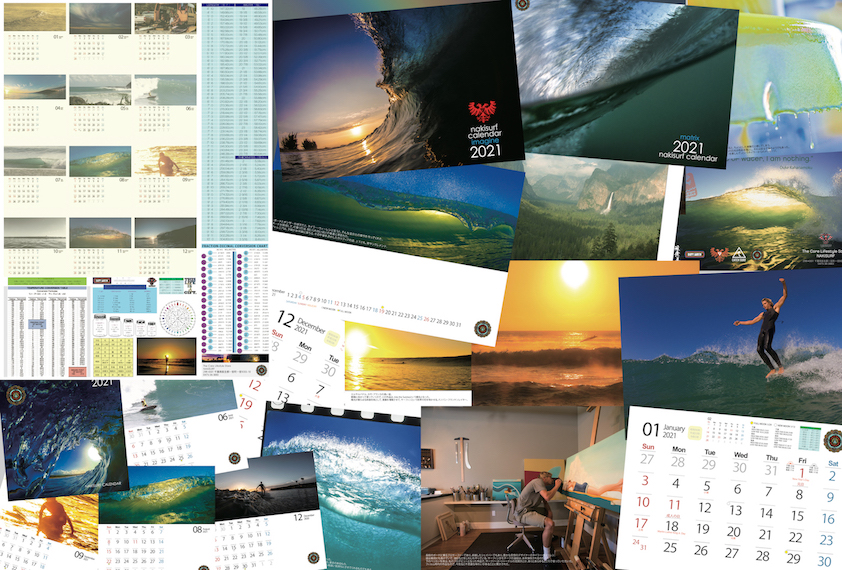This screenshot has width=842, height=570.
Task: Click date 13 on the January 2021 page
Action: pos(736,510)
